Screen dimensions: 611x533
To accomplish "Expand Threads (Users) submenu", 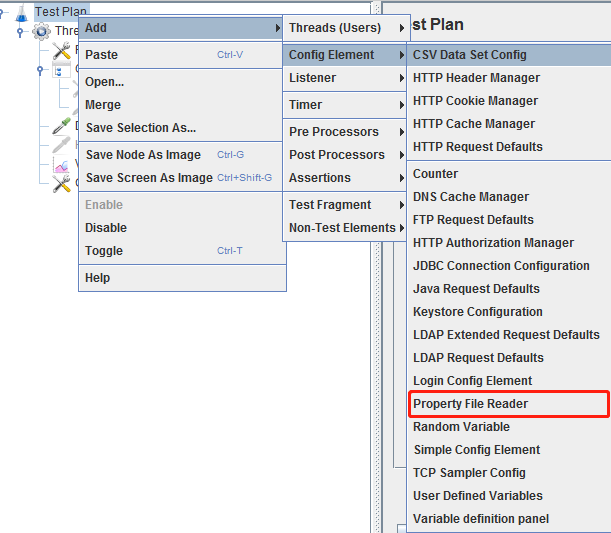I will click(x=346, y=28).
